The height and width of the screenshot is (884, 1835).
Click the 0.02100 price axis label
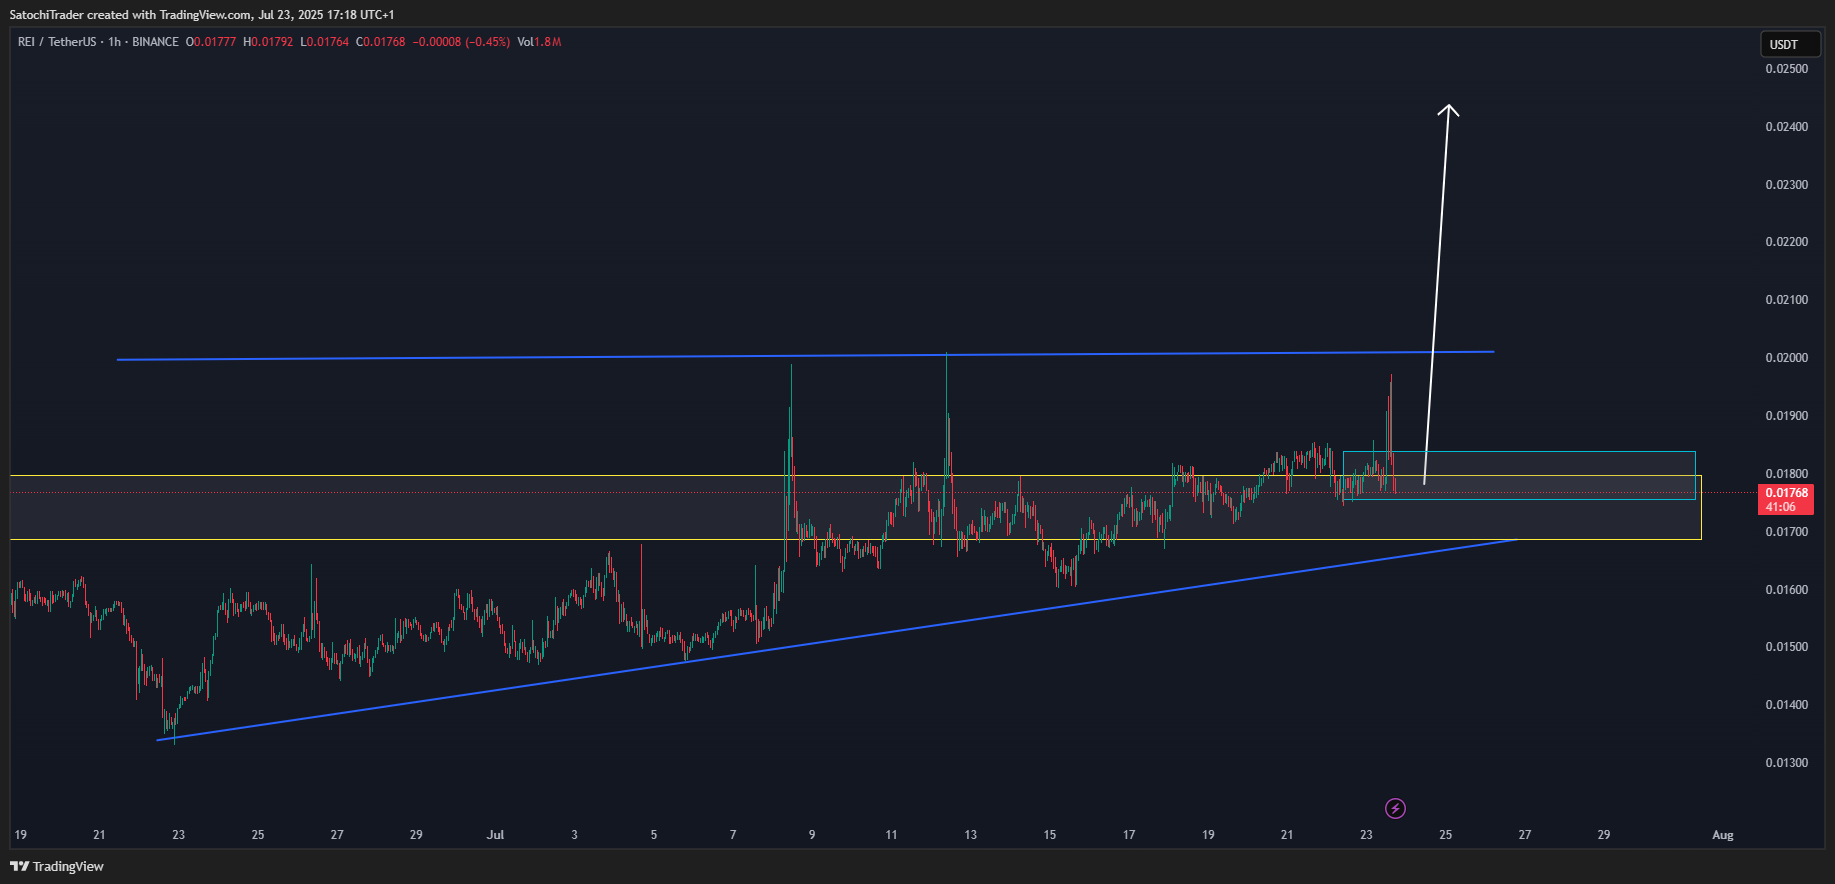pyautogui.click(x=1786, y=300)
